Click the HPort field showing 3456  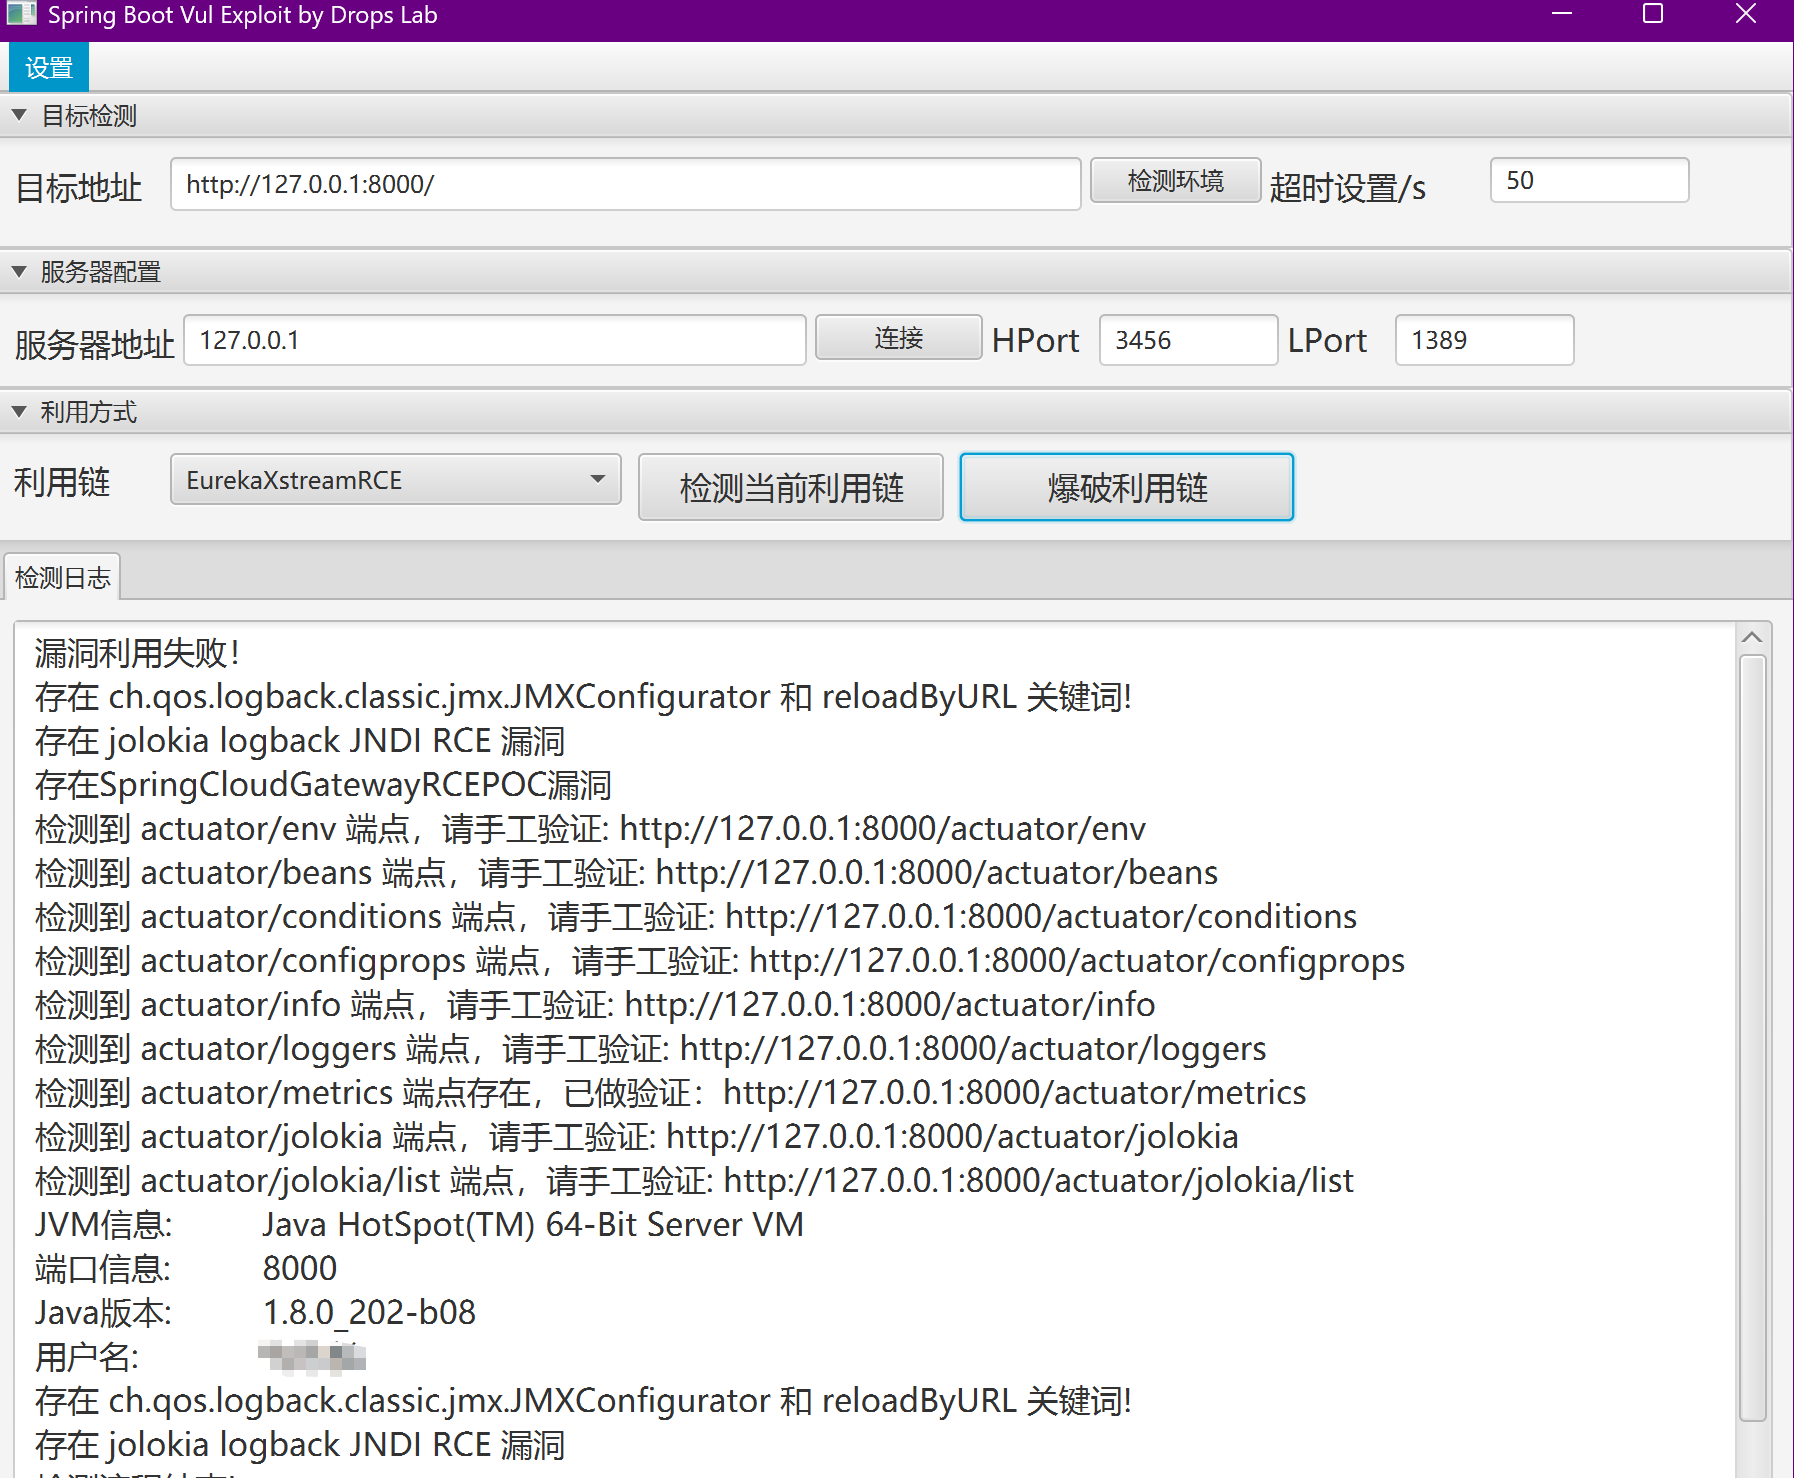point(1187,340)
